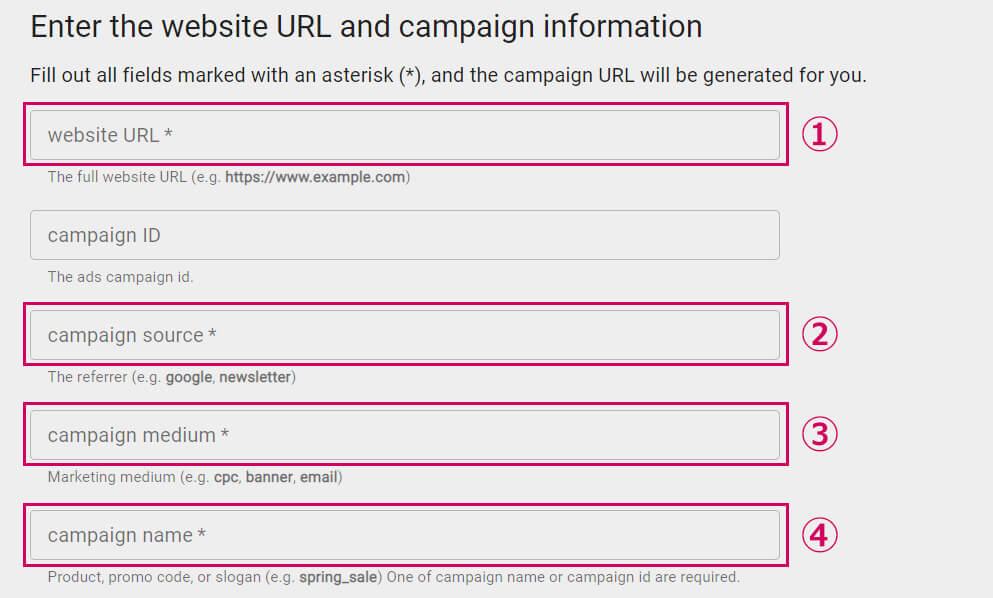Click the bold https://www.example.com example text
Image resolution: width=993 pixels, height=598 pixels.
point(315,177)
